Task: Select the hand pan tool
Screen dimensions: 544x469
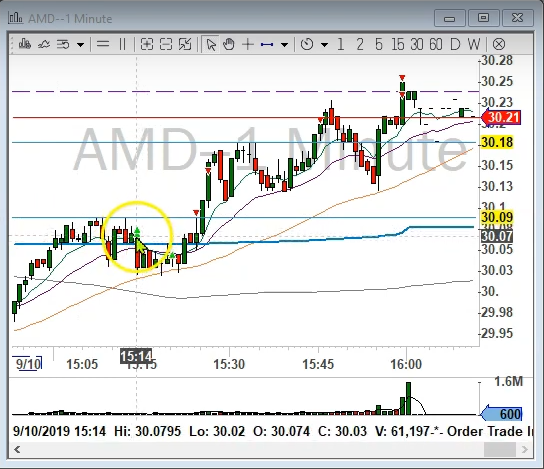Action: (229, 44)
